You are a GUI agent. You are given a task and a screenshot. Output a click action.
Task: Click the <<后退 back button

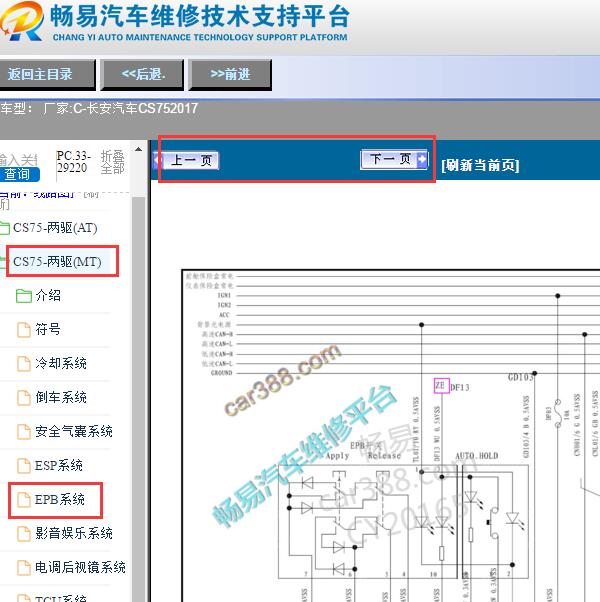click(x=143, y=74)
